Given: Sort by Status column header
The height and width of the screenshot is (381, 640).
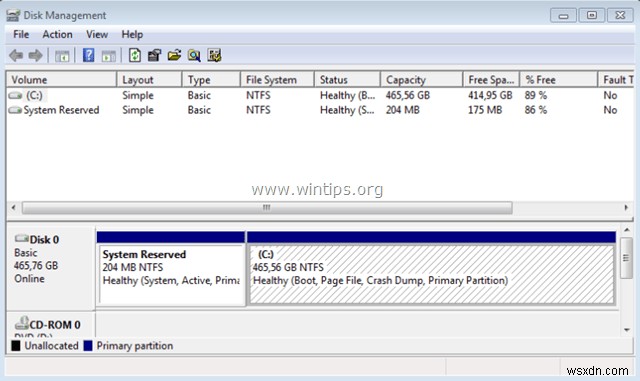Looking at the screenshot, I should point(347,80).
